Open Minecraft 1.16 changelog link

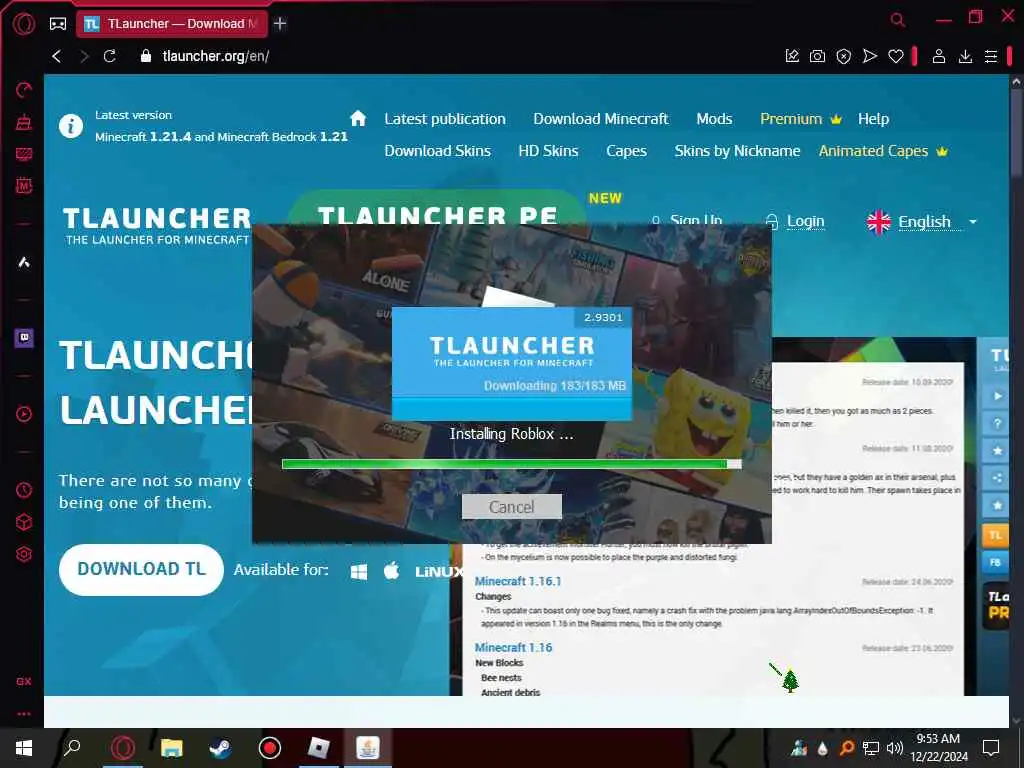pos(513,647)
